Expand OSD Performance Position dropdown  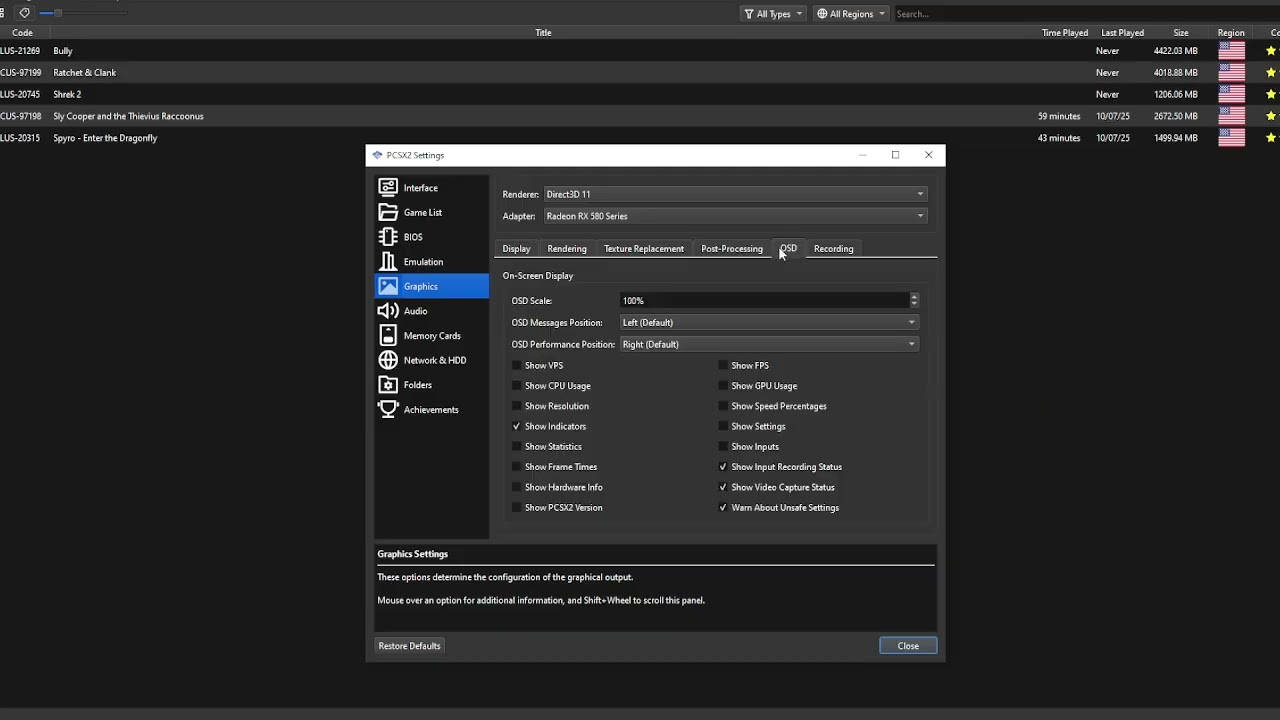click(x=769, y=344)
